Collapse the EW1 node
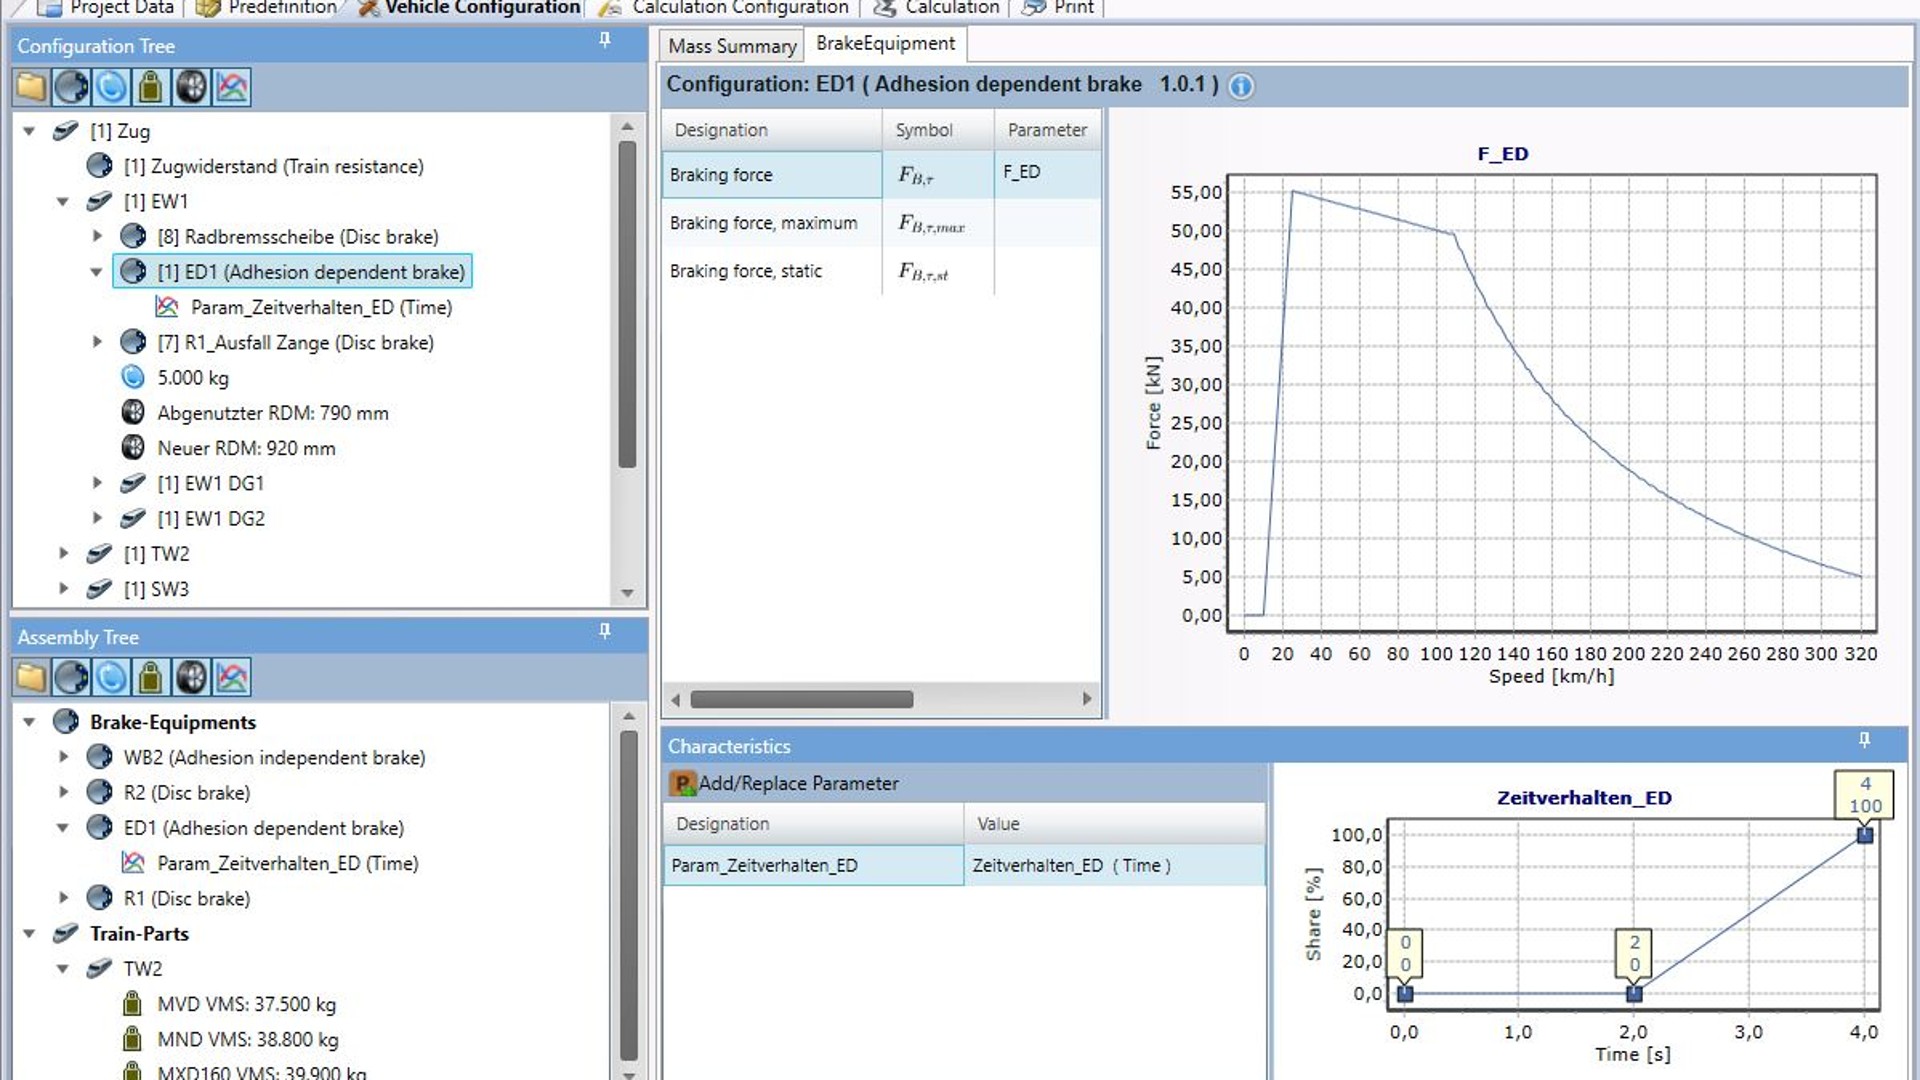This screenshot has width=1920, height=1080. pos(63,201)
